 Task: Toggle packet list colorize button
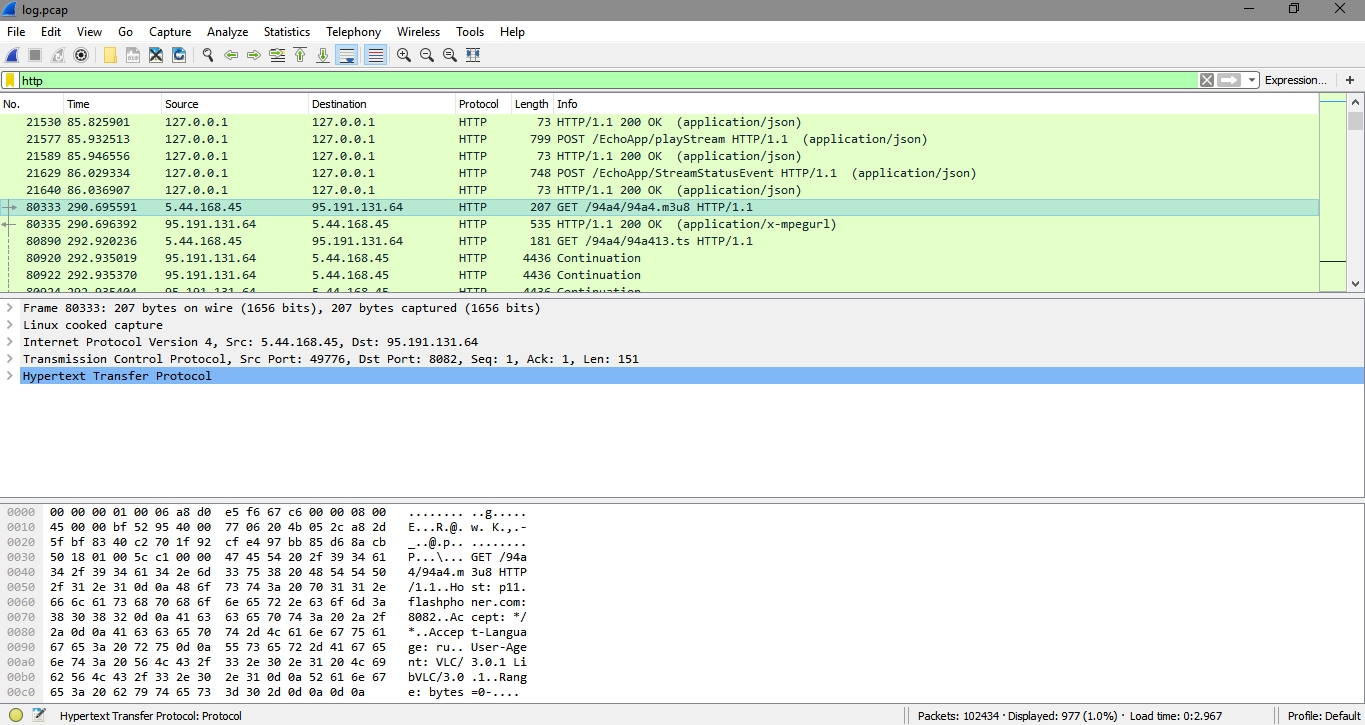click(x=376, y=55)
